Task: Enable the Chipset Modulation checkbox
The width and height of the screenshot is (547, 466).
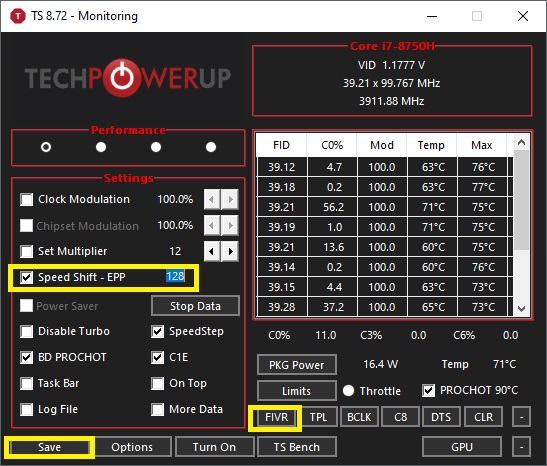Action: pyautogui.click(x=27, y=226)
